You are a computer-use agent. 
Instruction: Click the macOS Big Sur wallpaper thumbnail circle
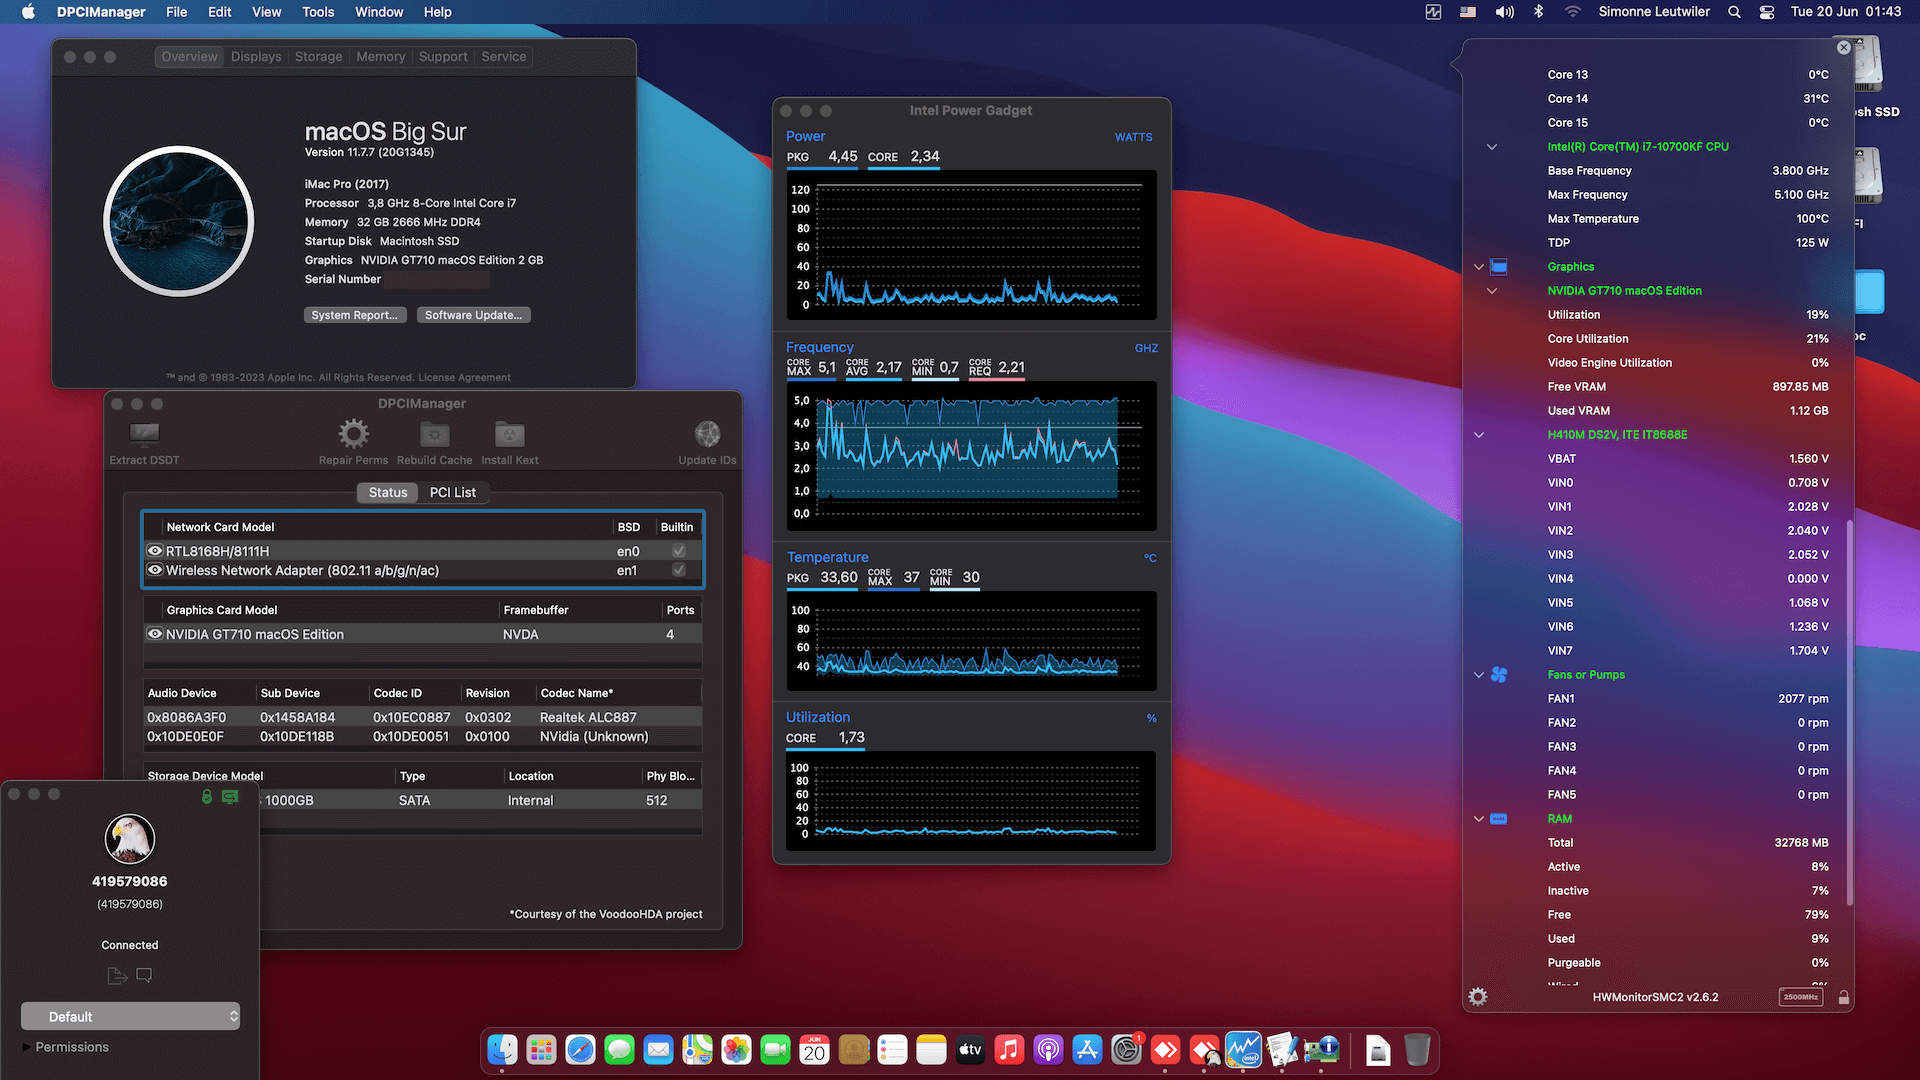click(x=179, y=221)
